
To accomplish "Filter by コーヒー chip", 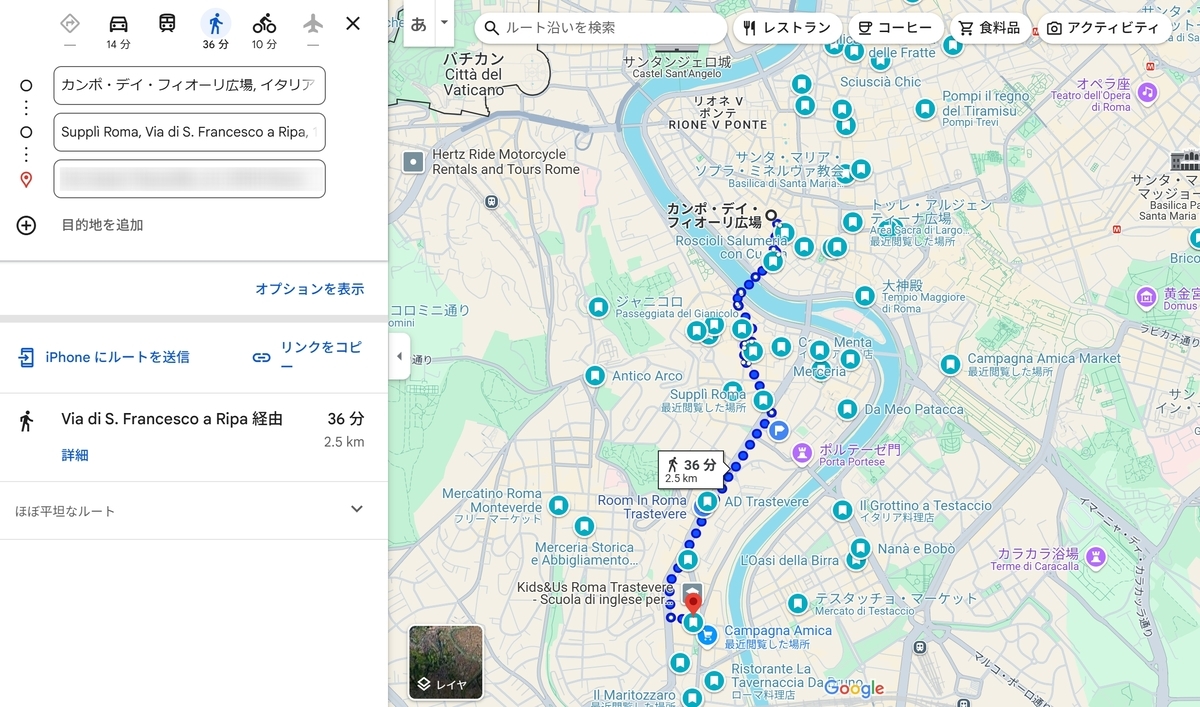I will pos(895,28).
